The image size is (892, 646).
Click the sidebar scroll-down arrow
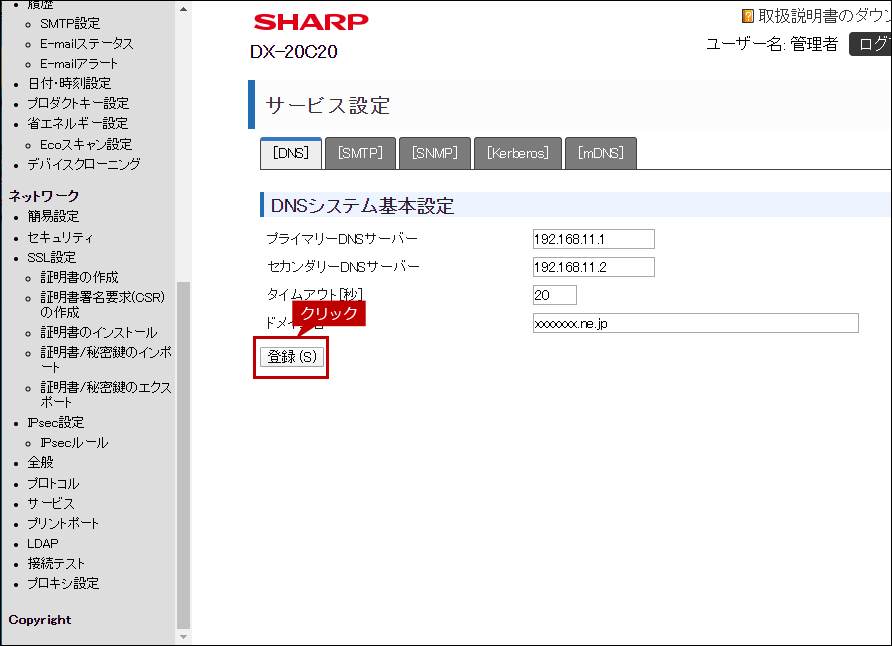[183, 637]
